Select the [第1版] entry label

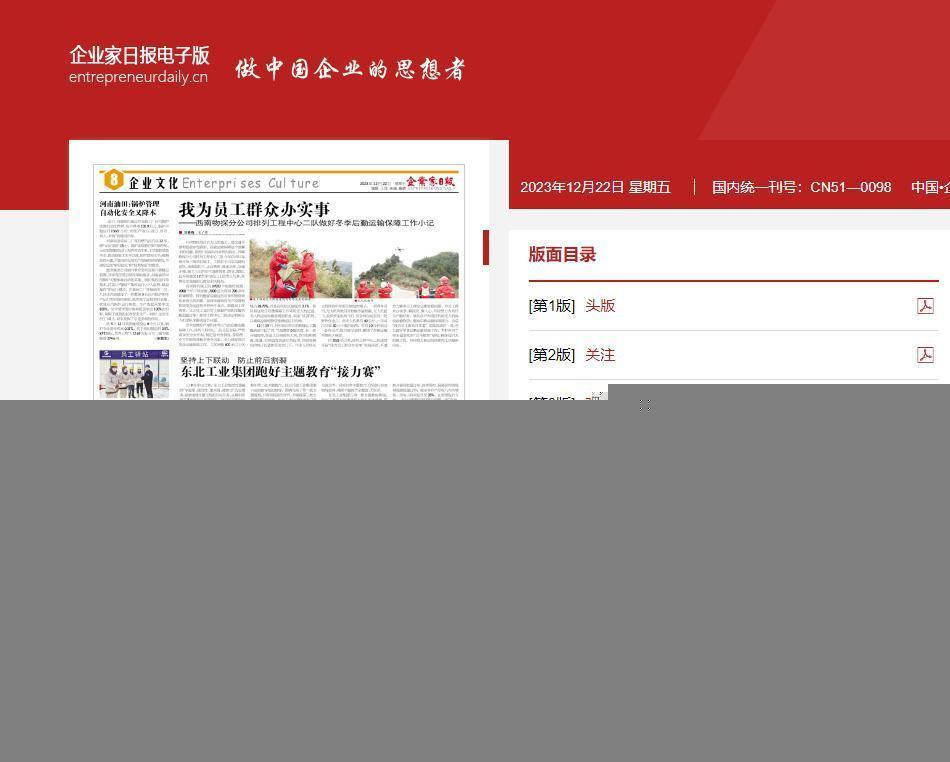(x=552, y=306)
